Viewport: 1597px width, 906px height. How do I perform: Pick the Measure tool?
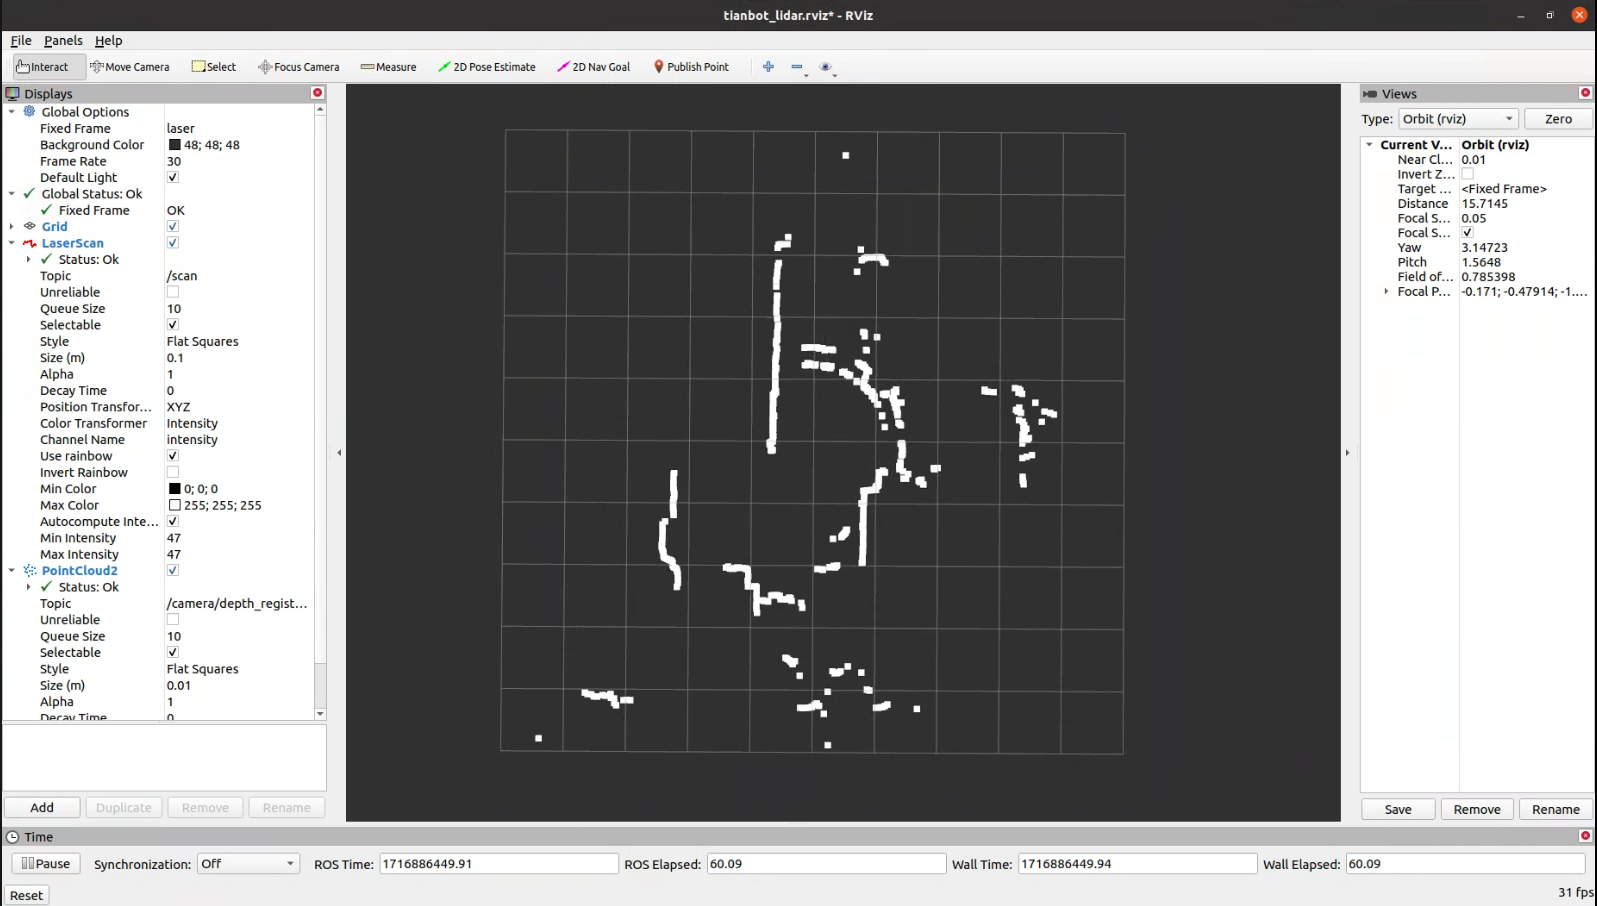tap(388, 67)
